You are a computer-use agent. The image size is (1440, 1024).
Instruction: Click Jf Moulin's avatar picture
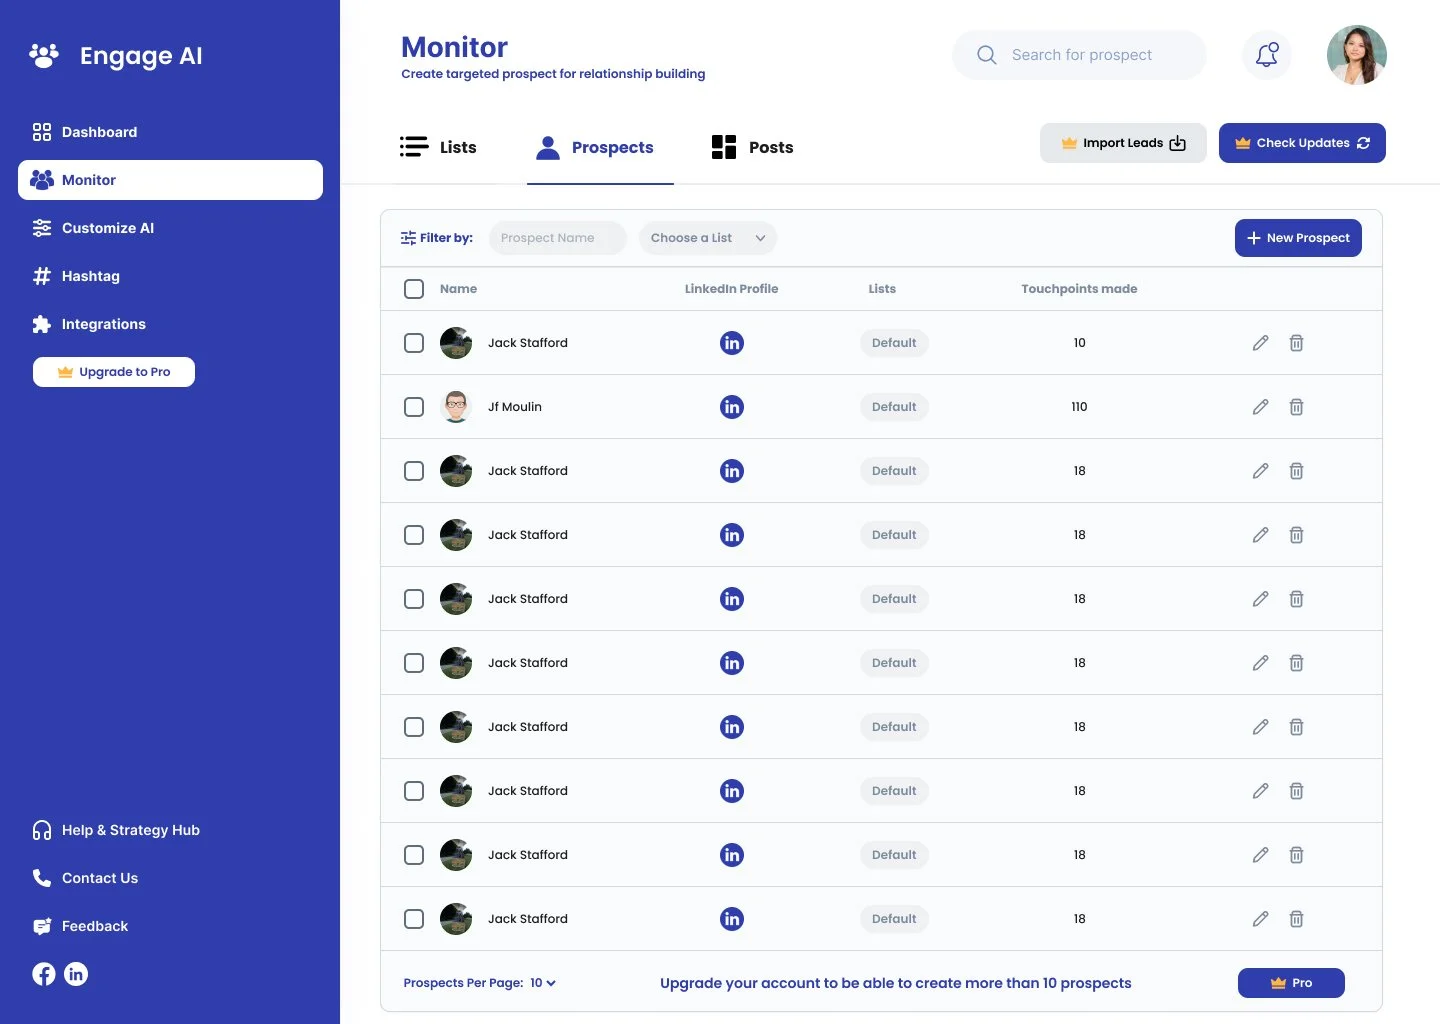456,407
